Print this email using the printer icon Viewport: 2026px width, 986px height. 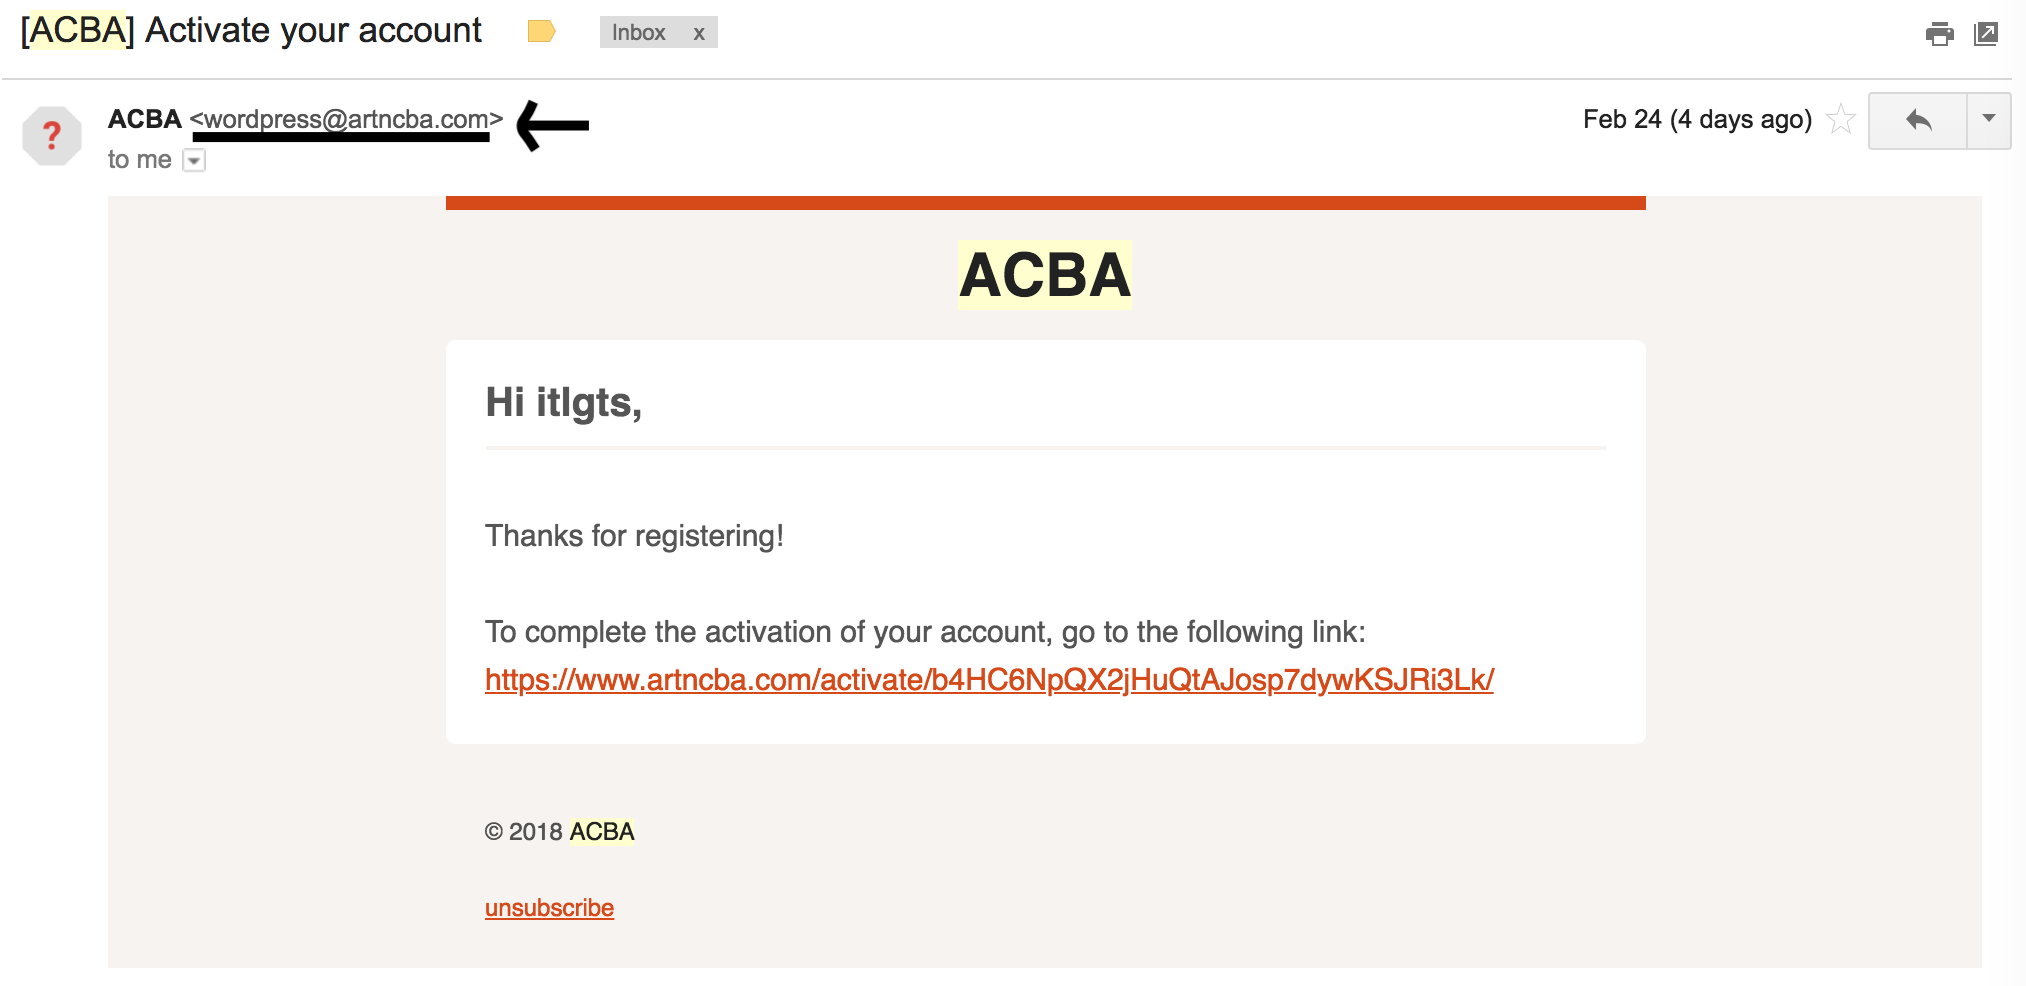coord(1939,33)
